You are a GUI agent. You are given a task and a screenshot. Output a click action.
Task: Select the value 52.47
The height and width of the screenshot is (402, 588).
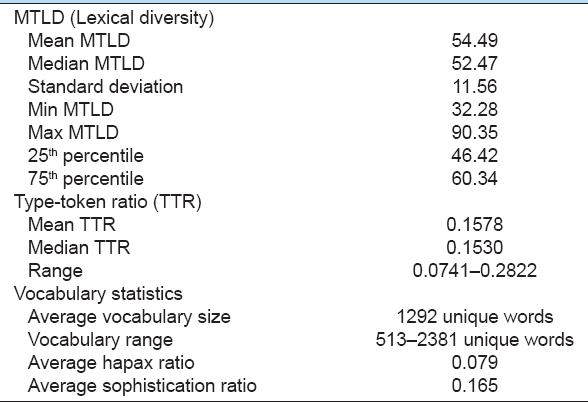(x=474, y=63)
